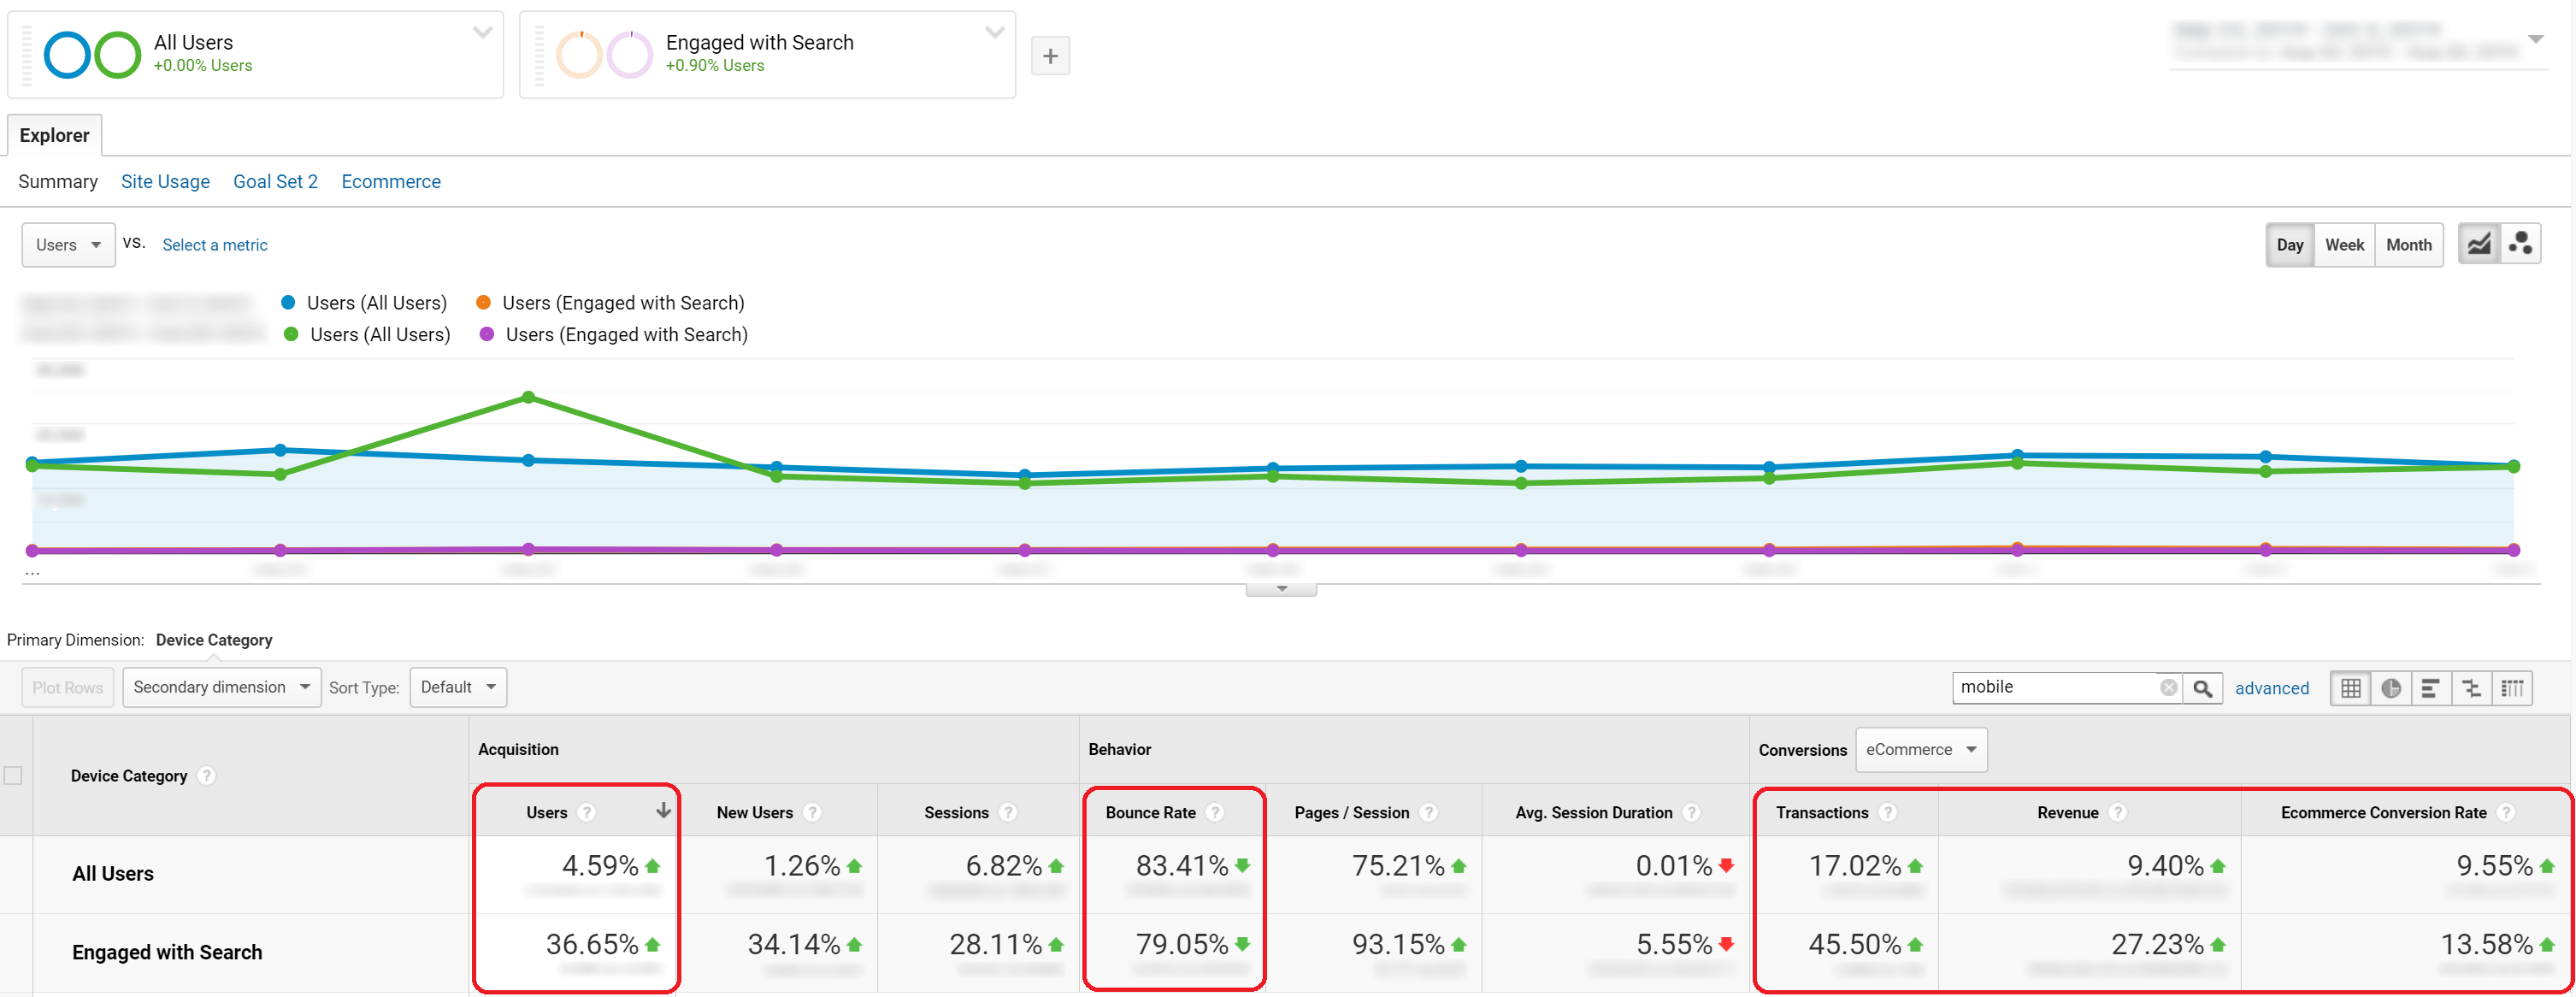Switch to the comparison view icon
Viewport: 2576px width, 997px height.
click(x=2471, y=688)
